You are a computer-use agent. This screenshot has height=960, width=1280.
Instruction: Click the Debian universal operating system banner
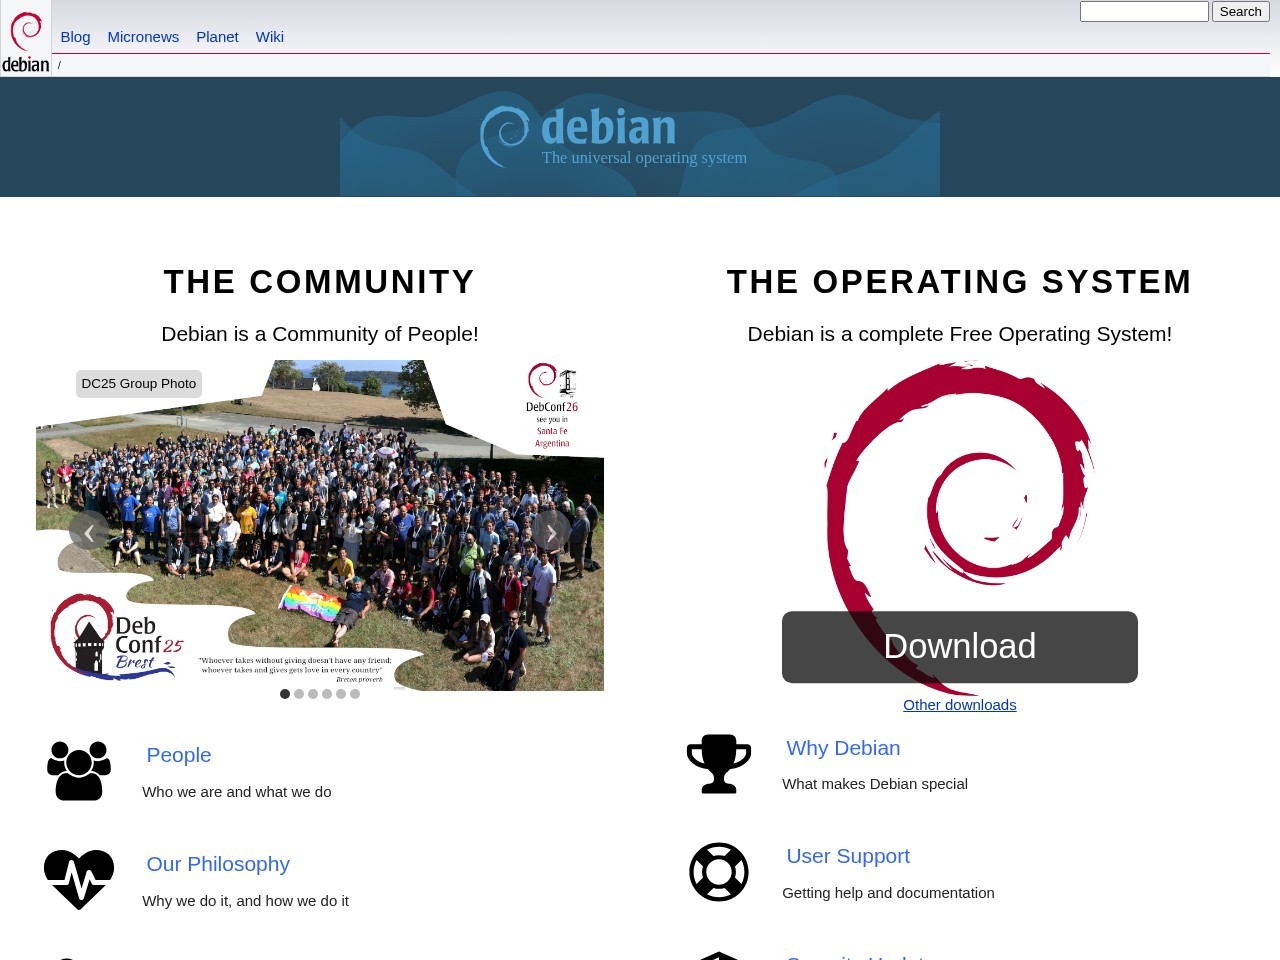coord(640,137)
